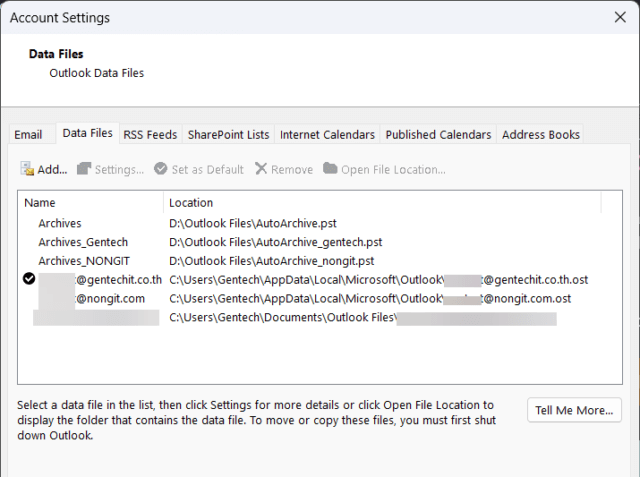This screenshot has height=477, width=640.
Task: Click the Add data file icon
Action: pos(27,169)
